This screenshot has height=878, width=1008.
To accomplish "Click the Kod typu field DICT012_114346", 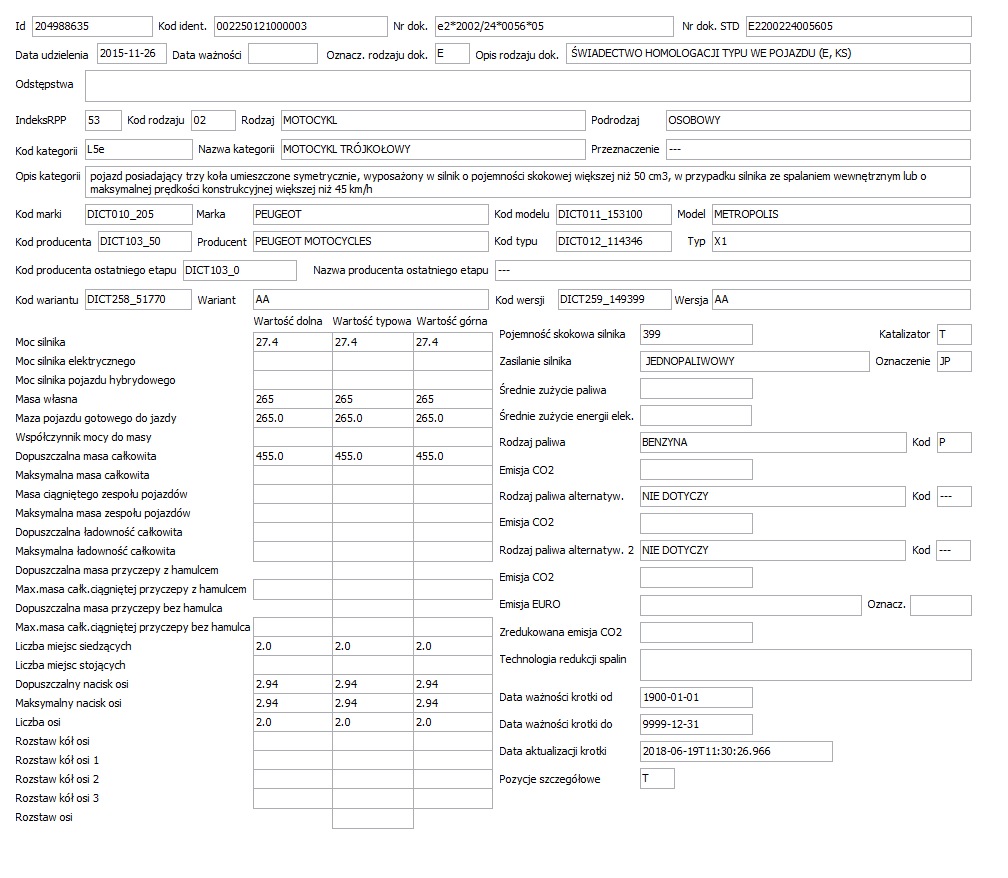I will (x=613, y=241).
